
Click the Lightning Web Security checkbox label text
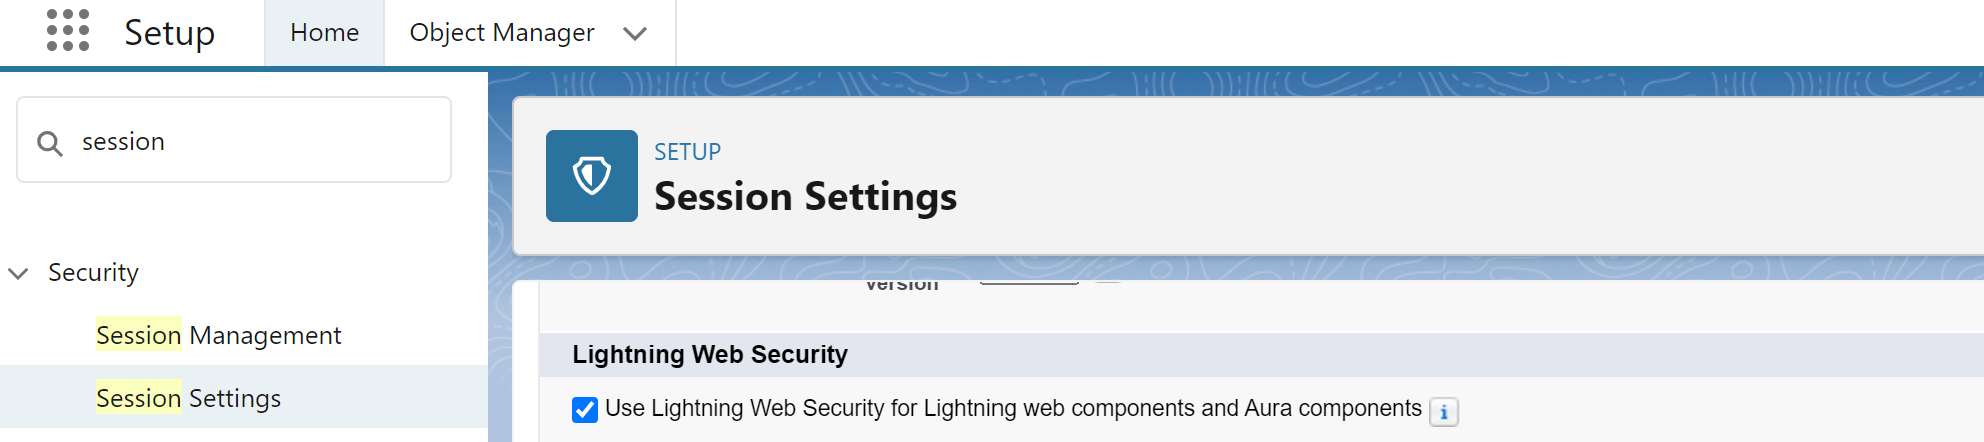(1012, 409)
